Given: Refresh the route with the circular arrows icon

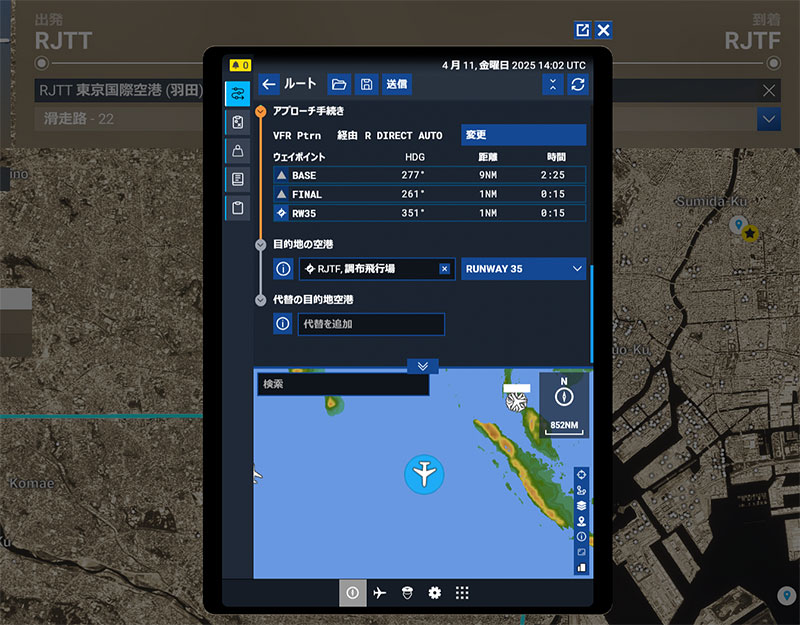Looking at the screenshot, I should pos(578,84).
